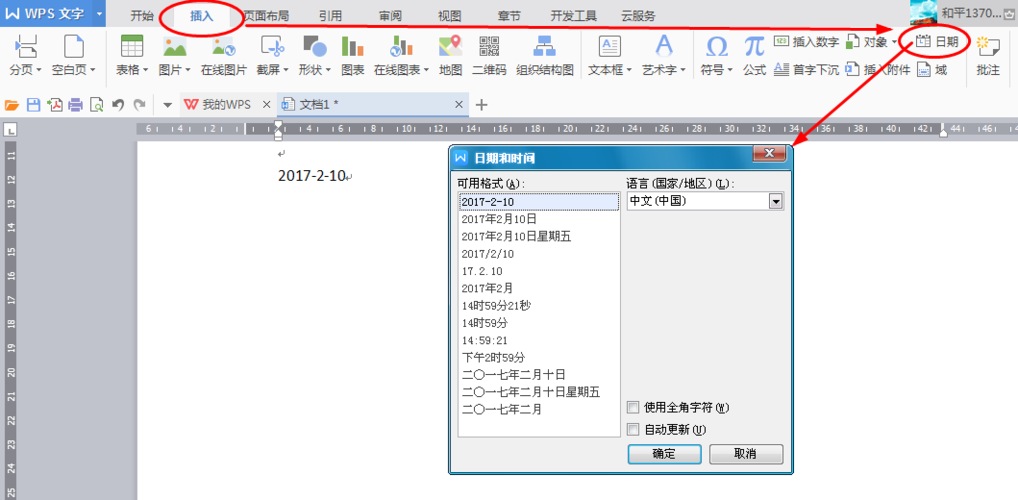The image size is (1018, 500).
Task: Undo the last action
Action: 118,105
